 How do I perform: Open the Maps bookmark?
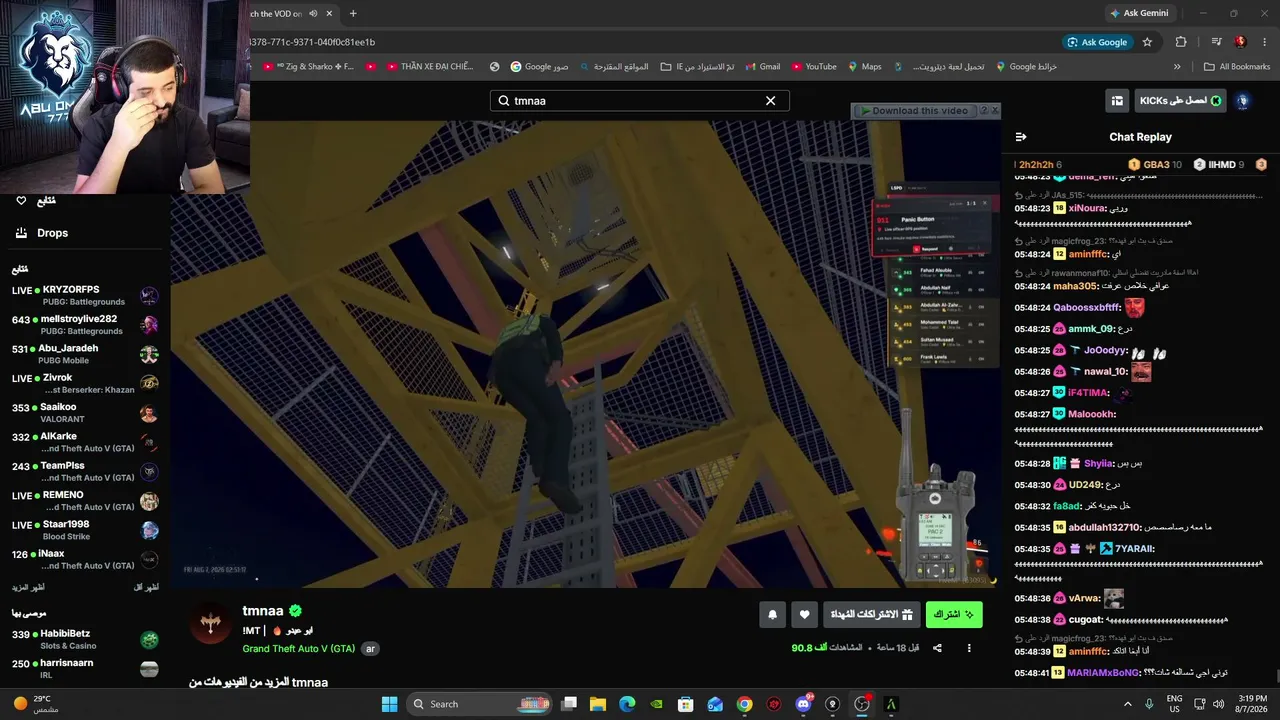[865, 67]
